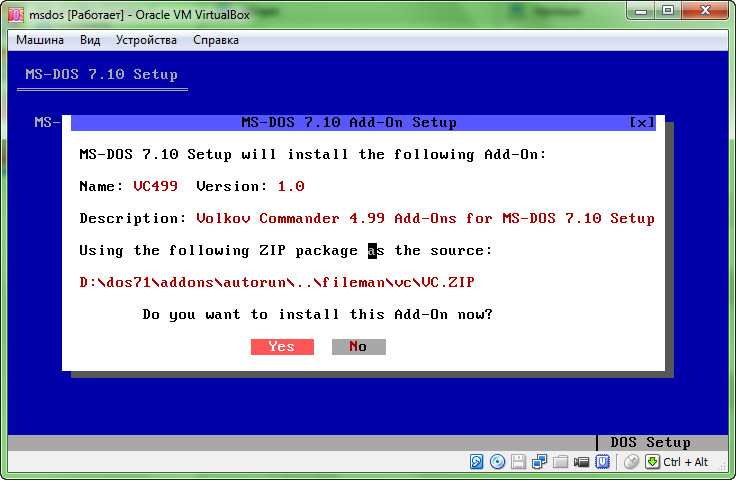Close Add-On Setup dialog via [x]
The image size is (736, 480).
[x=642, y=122]
